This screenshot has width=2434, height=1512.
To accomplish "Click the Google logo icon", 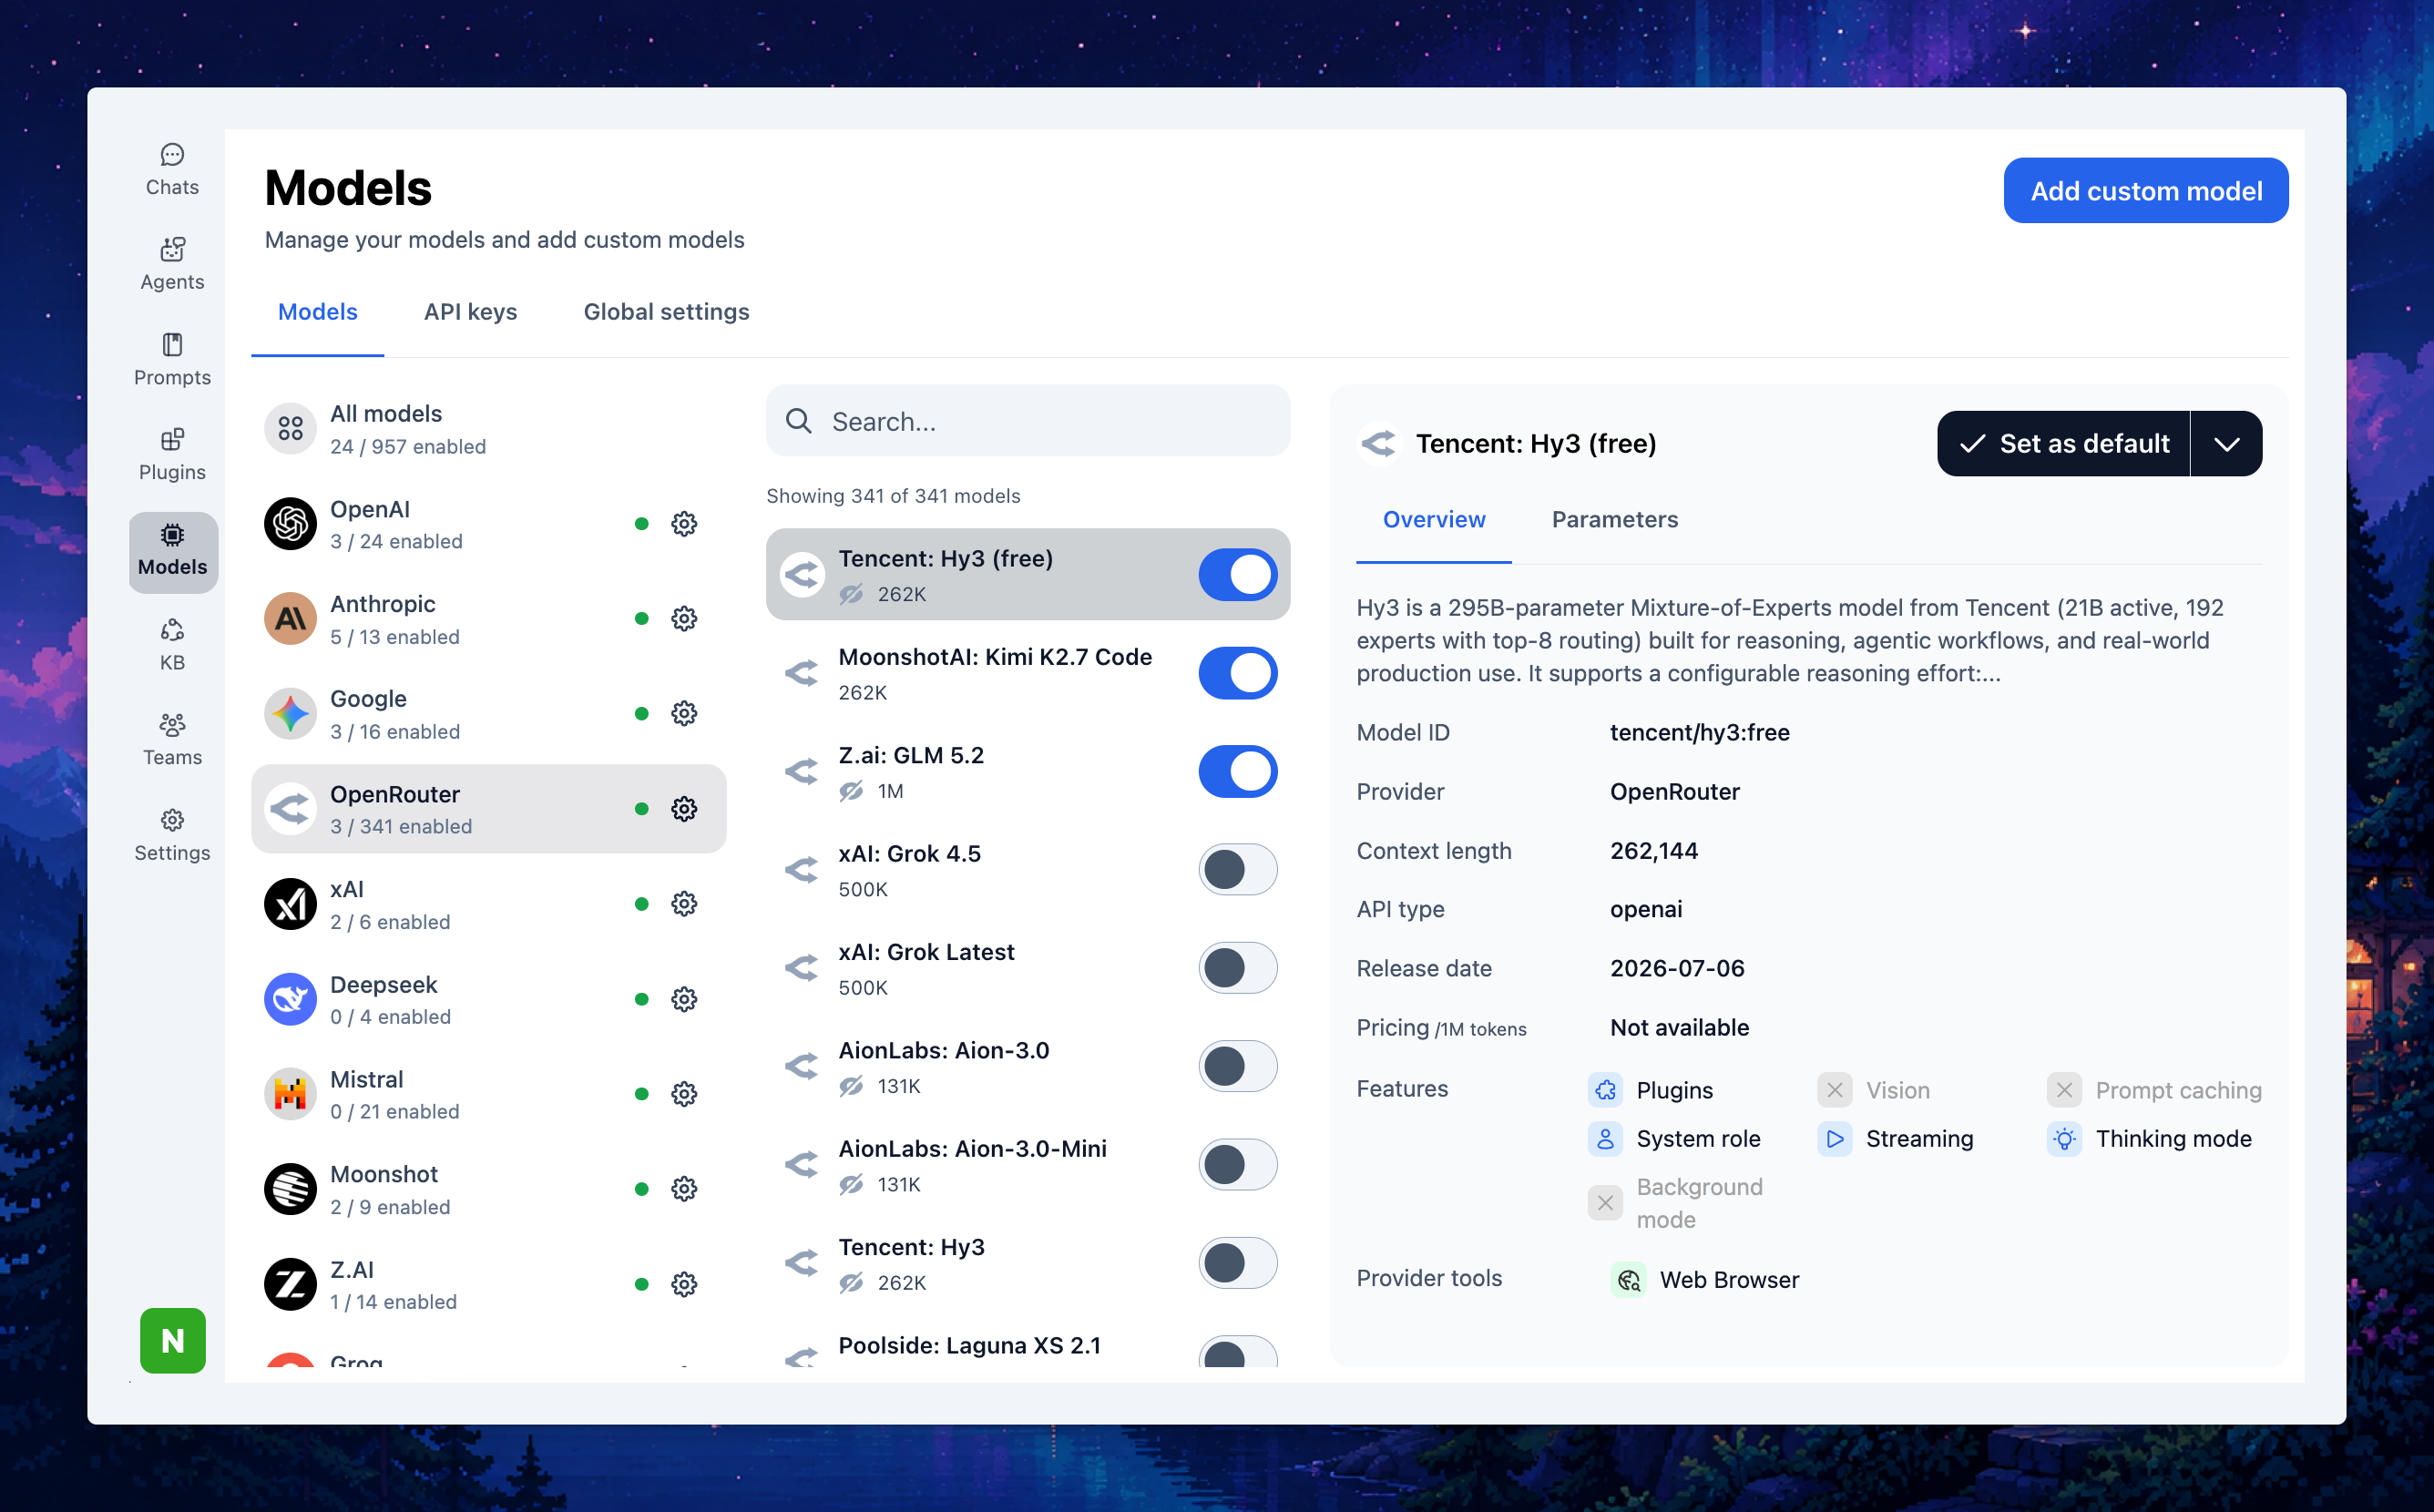I will coord(290,714).
